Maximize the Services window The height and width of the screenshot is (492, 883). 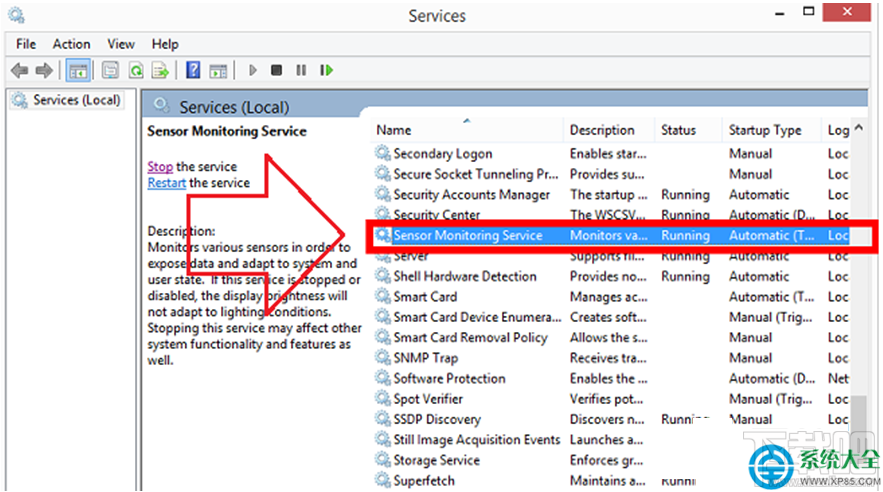pyautogui.click(x=809, y=12)
